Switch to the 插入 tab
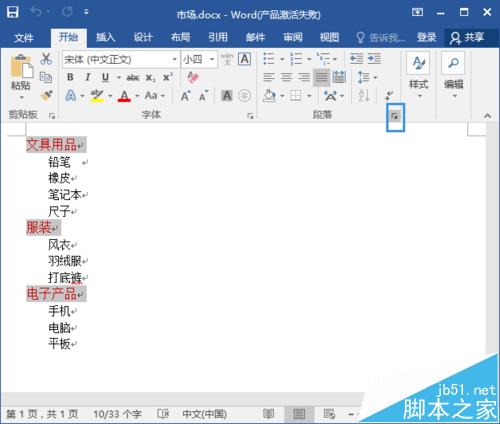The image size is (500, 424). tap(106, 37)
